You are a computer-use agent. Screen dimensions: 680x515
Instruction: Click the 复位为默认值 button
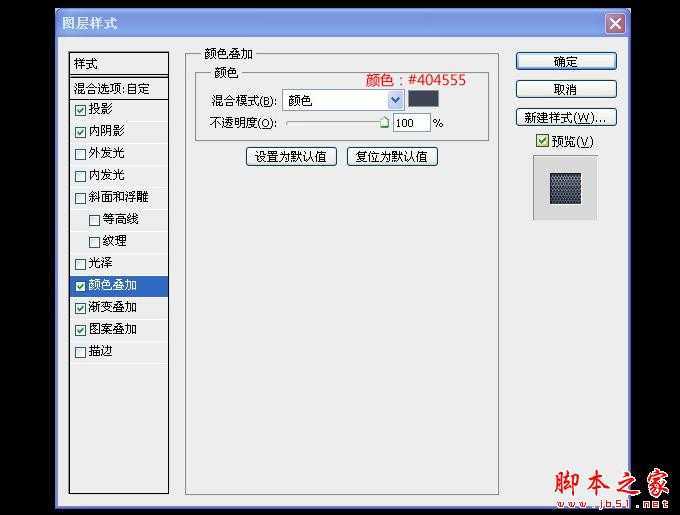pos(392,156)
